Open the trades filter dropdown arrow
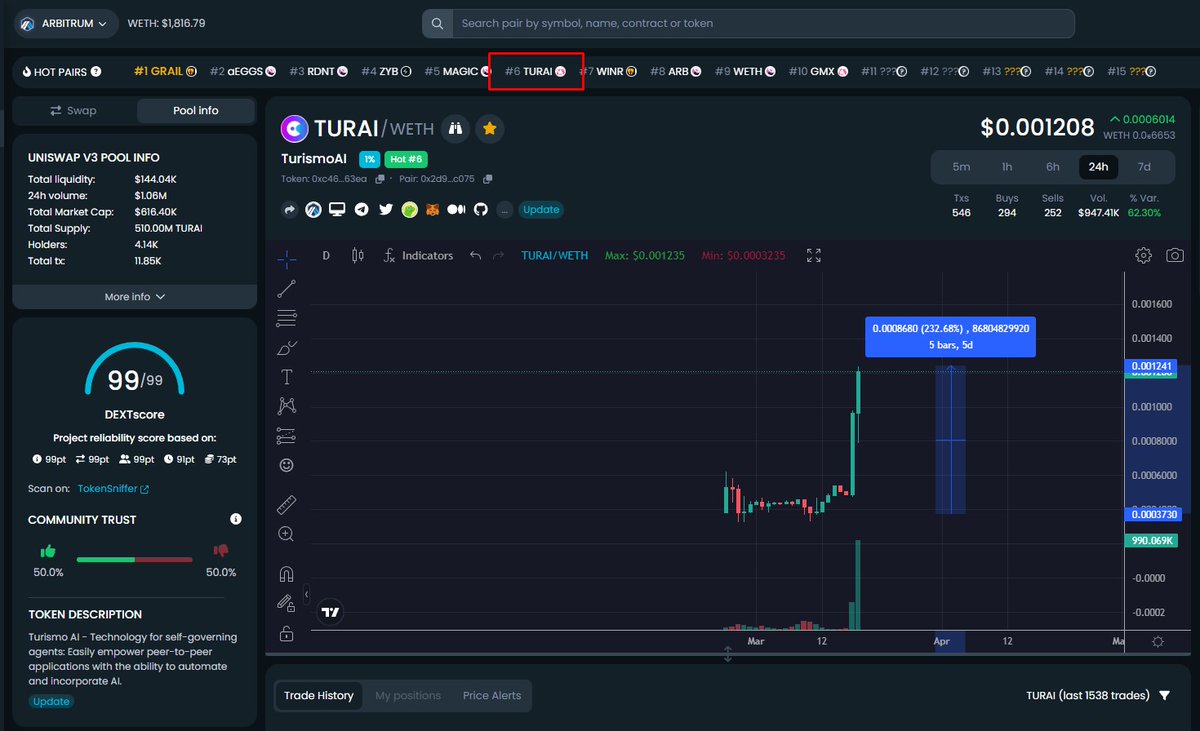The width and height of the screenshot is (1200, 731). pyautogui.click(x=1165, y=695)
